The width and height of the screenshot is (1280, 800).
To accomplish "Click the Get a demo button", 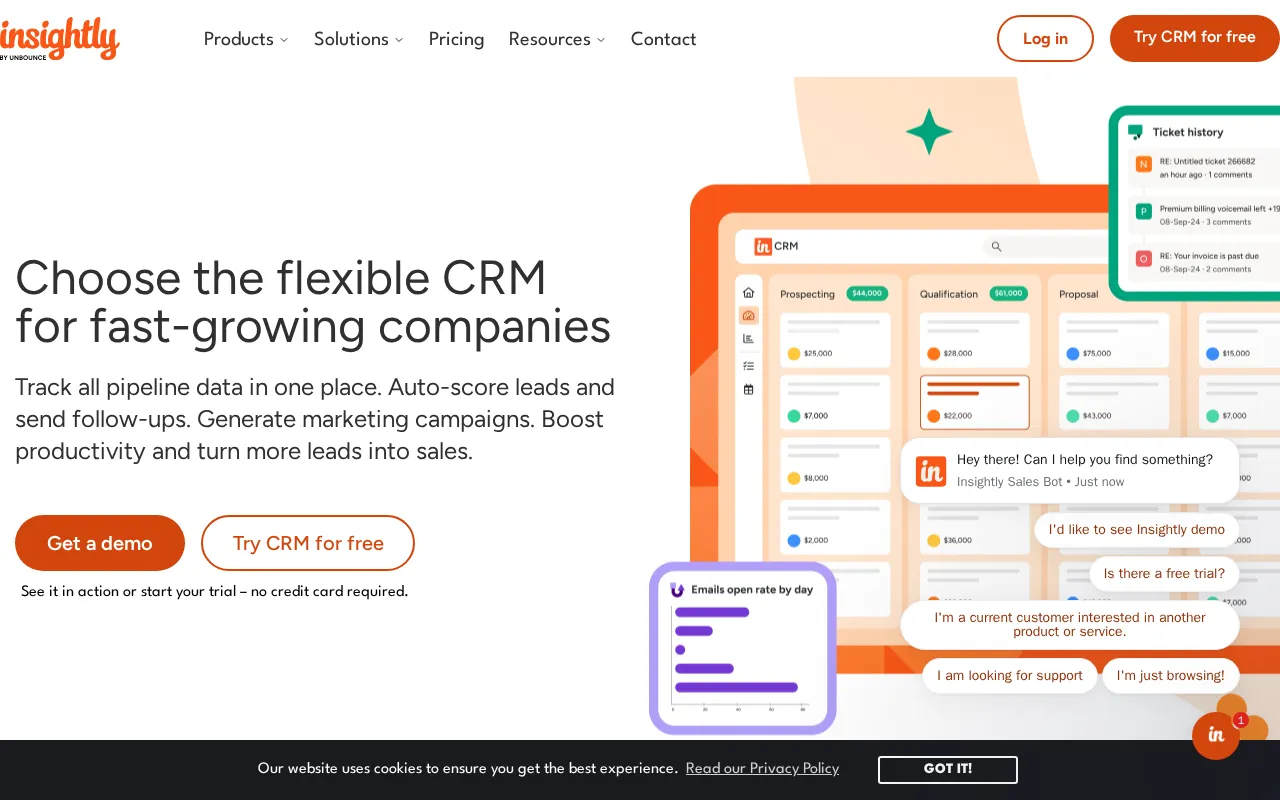I will pos(100,543).
